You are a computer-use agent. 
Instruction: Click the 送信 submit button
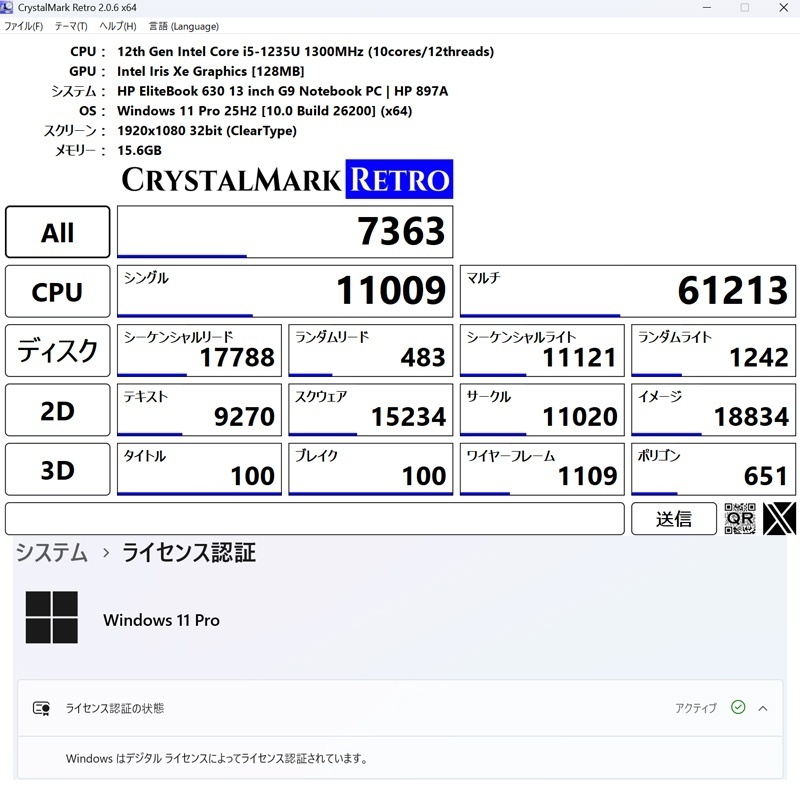pyautogui.click(x=673, y=518)
